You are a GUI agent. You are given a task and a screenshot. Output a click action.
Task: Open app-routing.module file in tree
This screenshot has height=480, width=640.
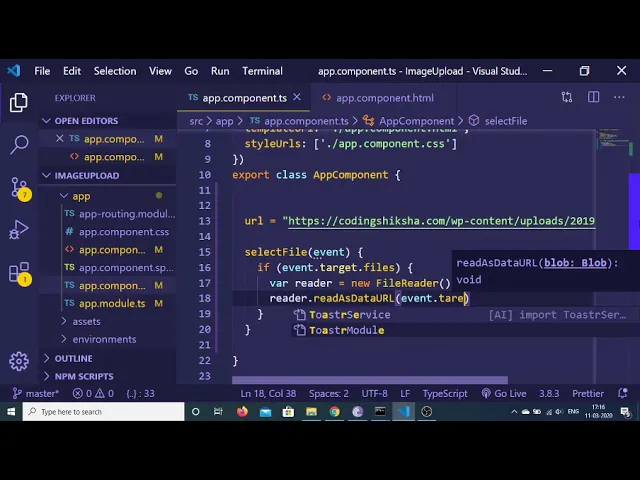(127, 214)
